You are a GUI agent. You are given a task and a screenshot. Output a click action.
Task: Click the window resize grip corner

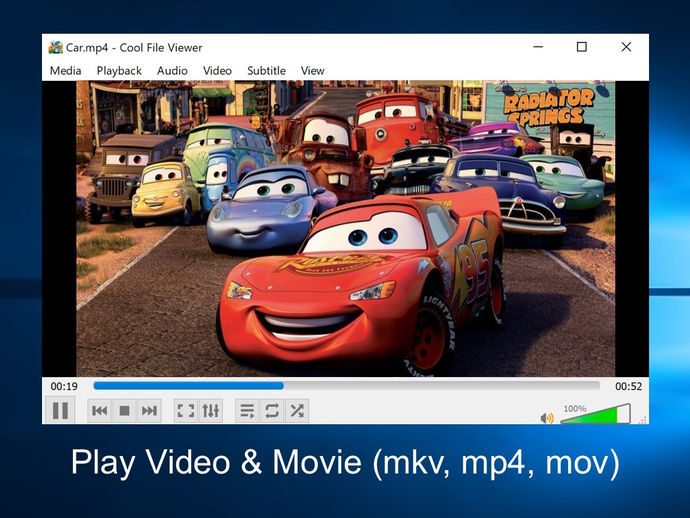(644, 420)
